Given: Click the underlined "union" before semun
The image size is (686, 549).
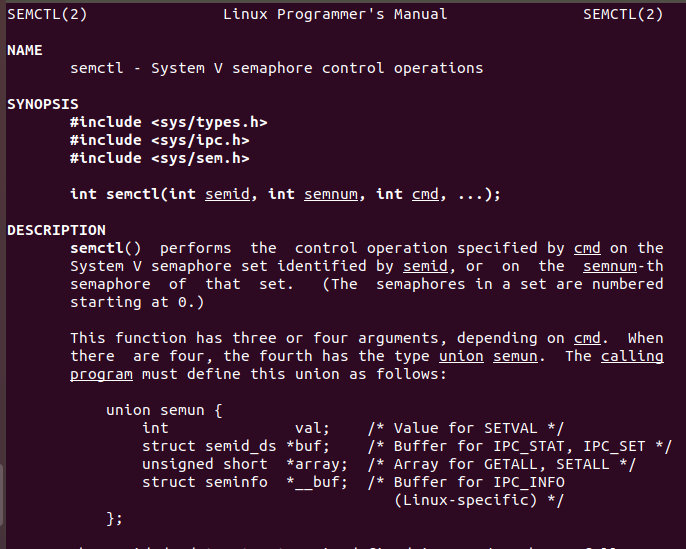Looking at the screenshot, I should click(x=461, y=356).
